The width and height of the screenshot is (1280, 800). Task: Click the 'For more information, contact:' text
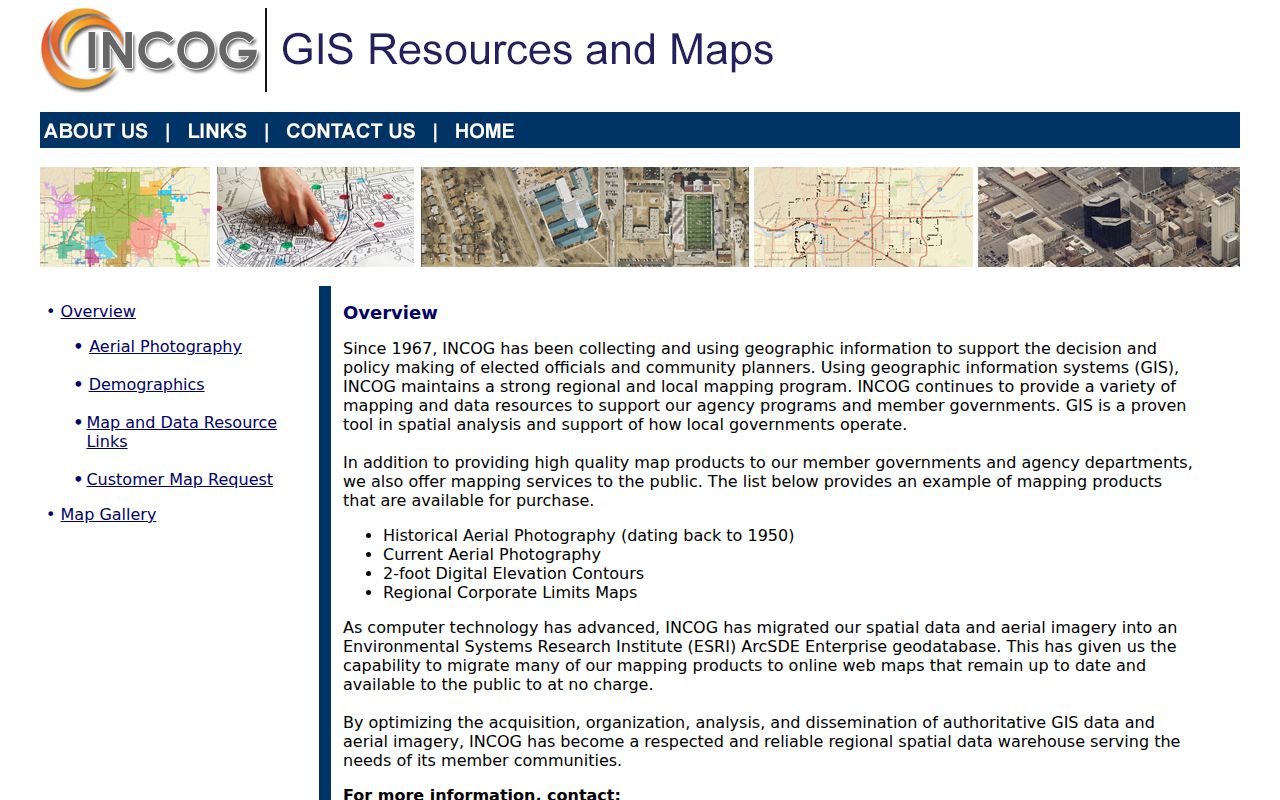[482, 794]
